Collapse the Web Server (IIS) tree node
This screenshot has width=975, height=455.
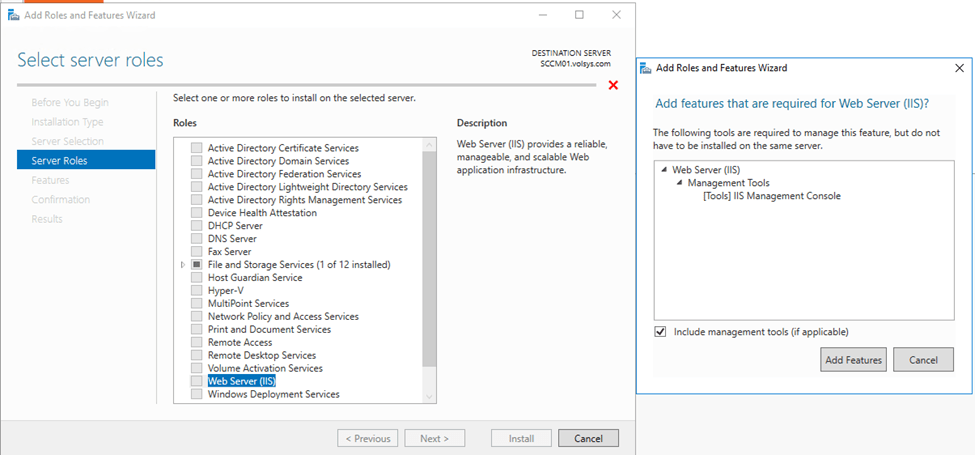pos(664,170)
